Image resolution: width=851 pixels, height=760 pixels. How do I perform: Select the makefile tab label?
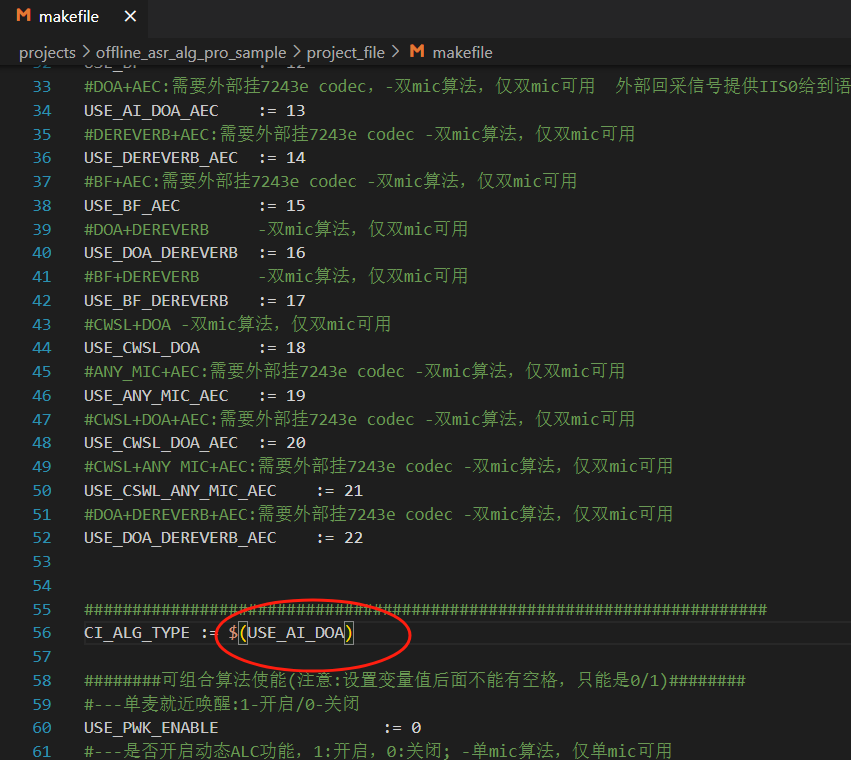(68, 17)
